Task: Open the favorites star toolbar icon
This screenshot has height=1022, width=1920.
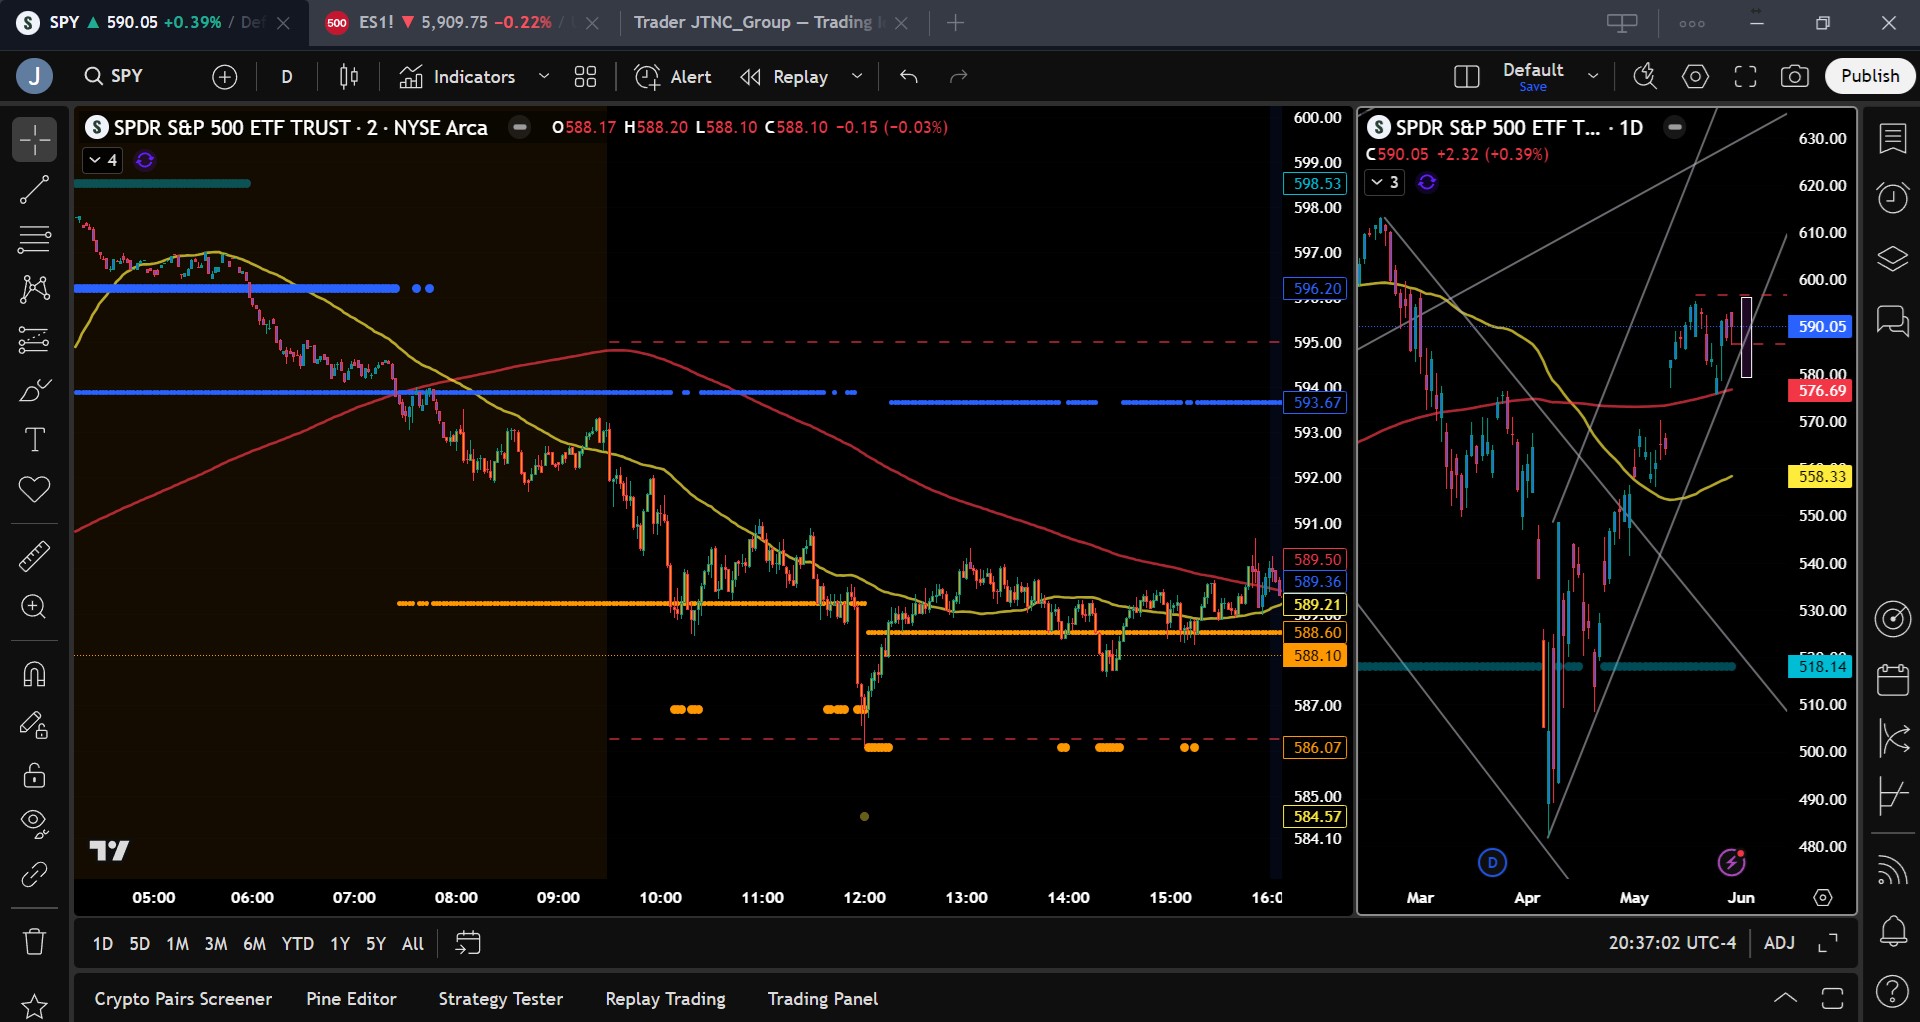Action: click(x=34, y=1005)
